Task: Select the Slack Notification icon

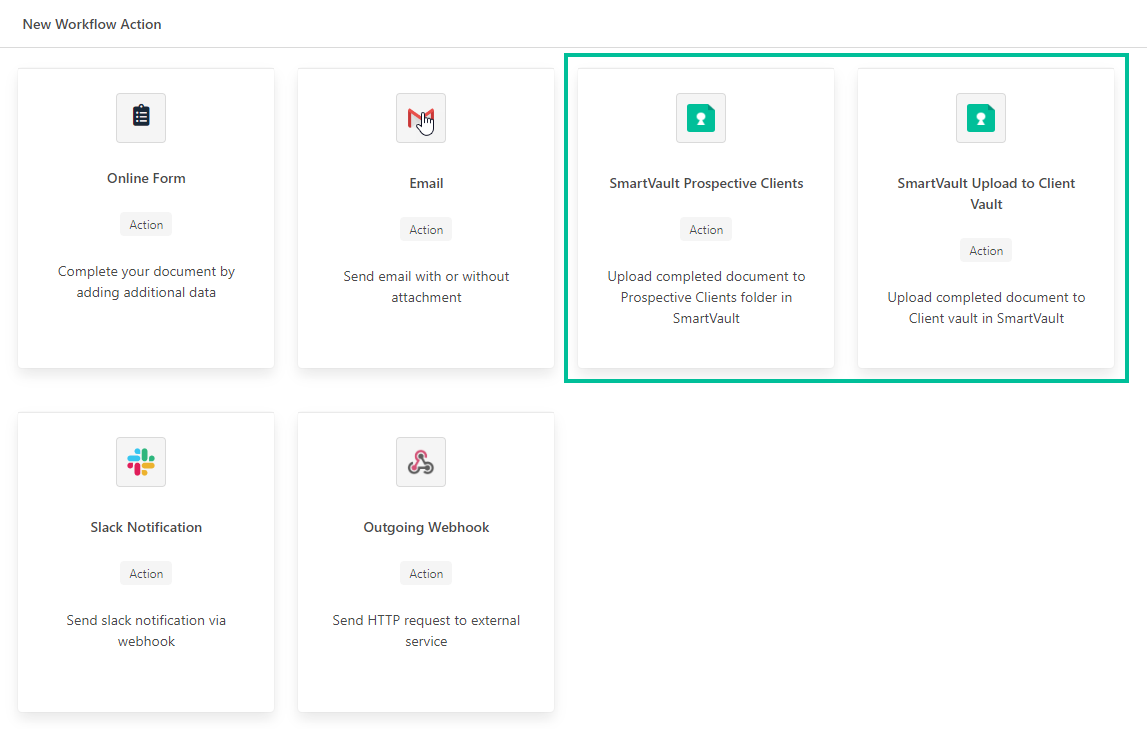Action: (140, 461)
